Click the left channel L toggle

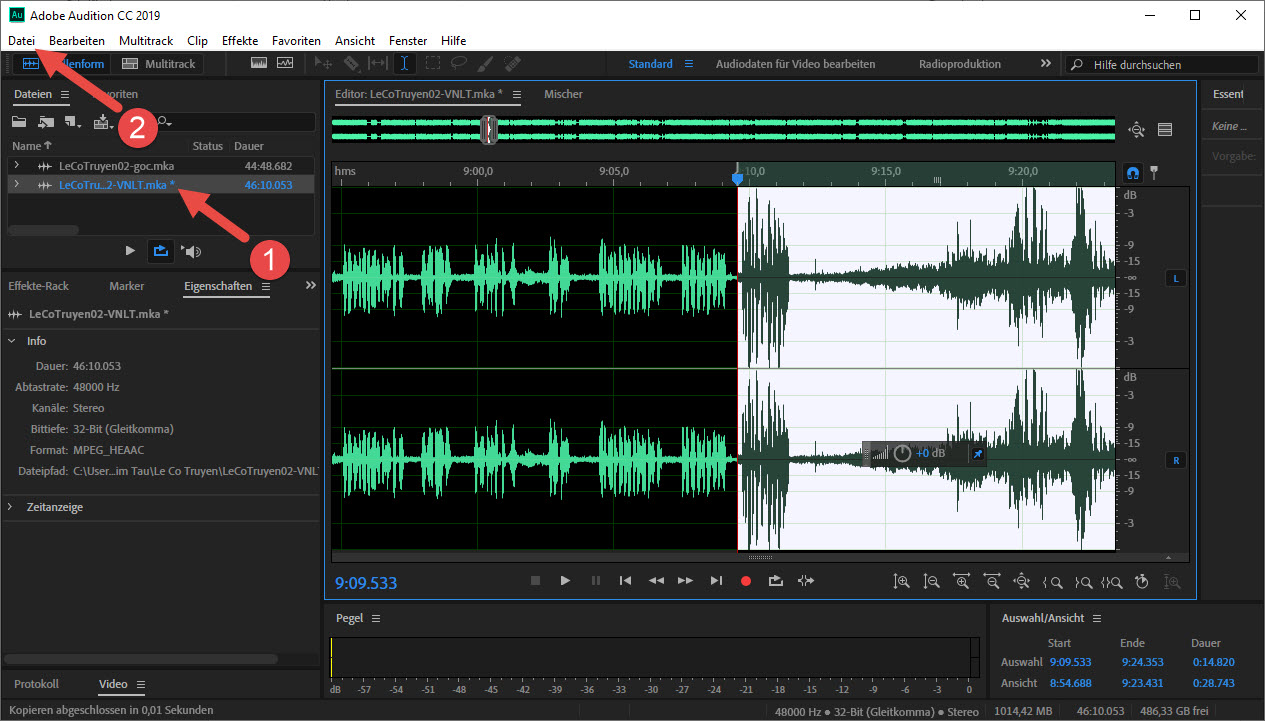pyautogui.click(x=1175, y=278)
